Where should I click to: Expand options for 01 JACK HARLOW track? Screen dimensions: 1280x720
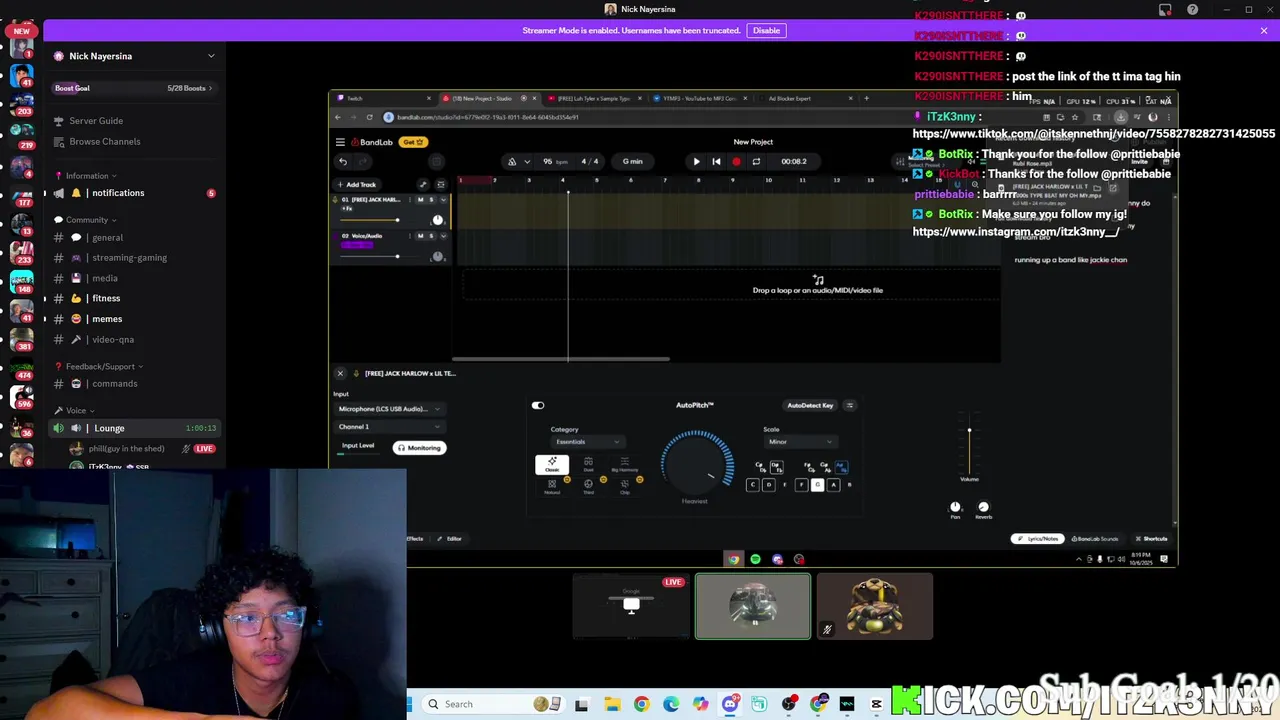(443, 199)
